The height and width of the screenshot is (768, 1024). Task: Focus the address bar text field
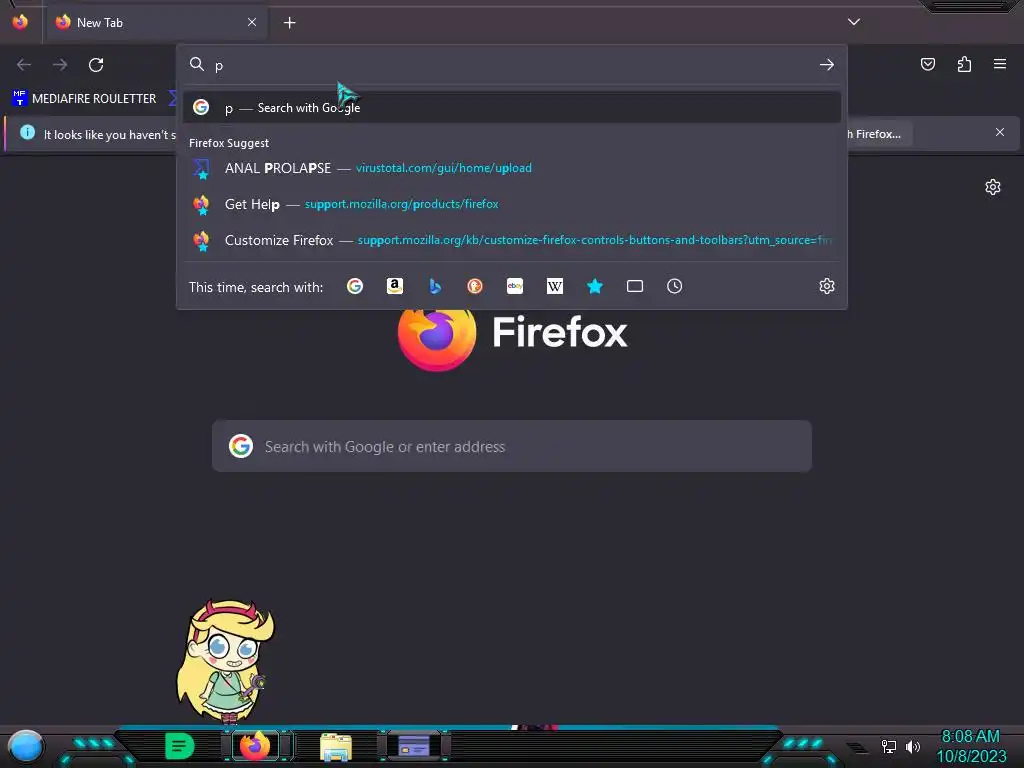[x=511, y=65]
